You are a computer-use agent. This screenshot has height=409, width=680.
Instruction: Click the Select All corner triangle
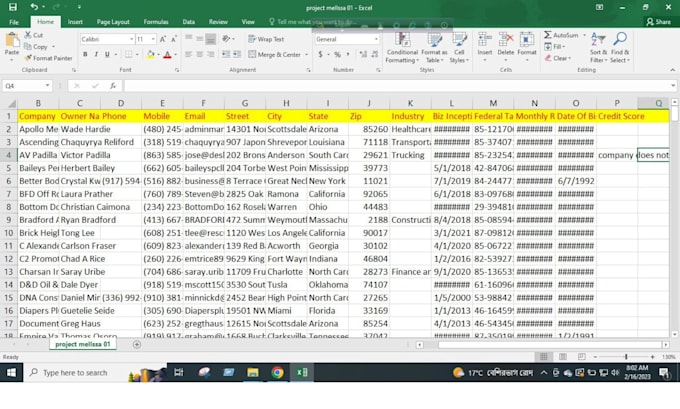pyautogui.click(x=12, y=103)
